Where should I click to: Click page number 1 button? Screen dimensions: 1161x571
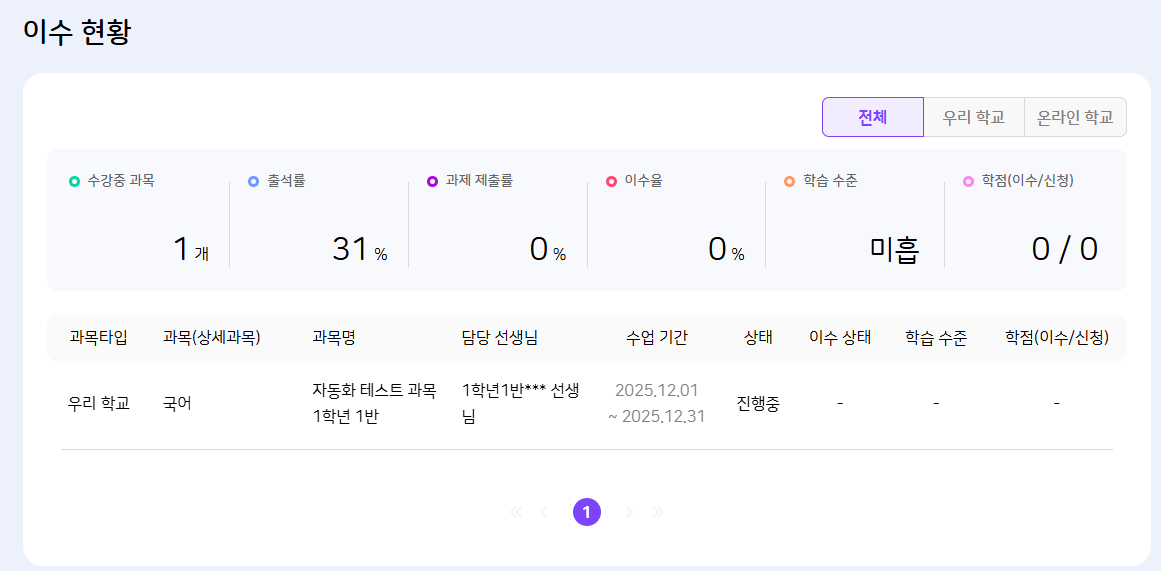click(x=587, y=512)
